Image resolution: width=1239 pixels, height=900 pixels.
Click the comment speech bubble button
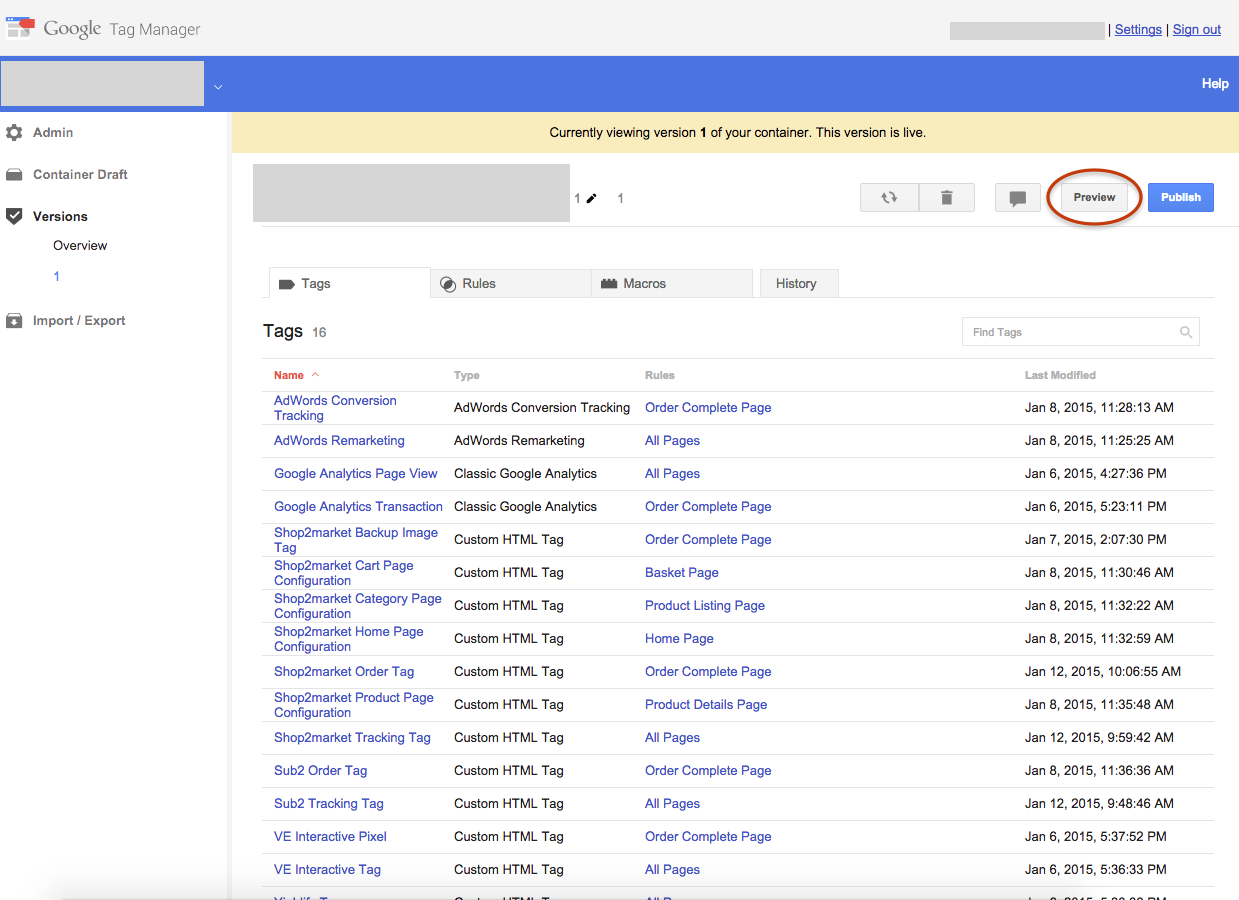coord(1018,198)
